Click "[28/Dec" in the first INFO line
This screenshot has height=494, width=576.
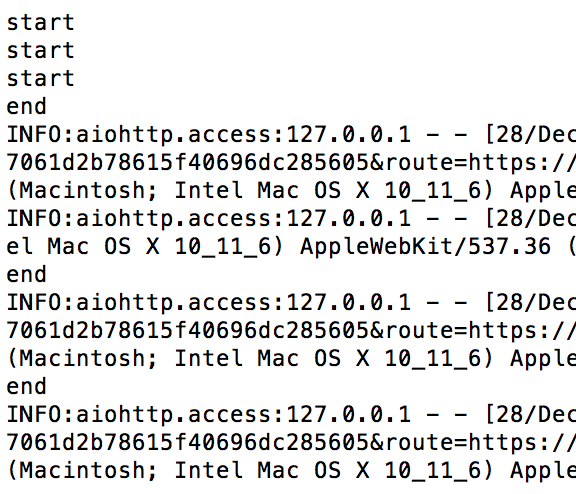tap(530, 134)
